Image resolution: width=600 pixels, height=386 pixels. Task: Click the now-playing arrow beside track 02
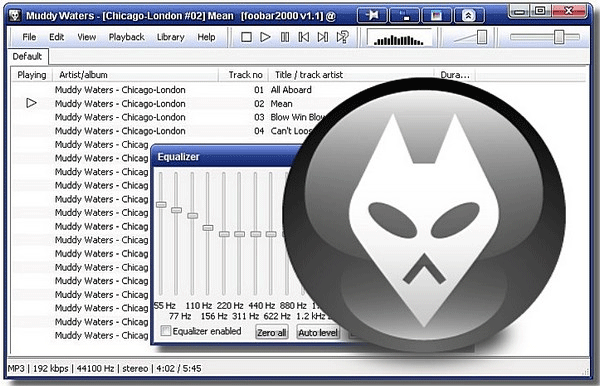tap(31, 103)
